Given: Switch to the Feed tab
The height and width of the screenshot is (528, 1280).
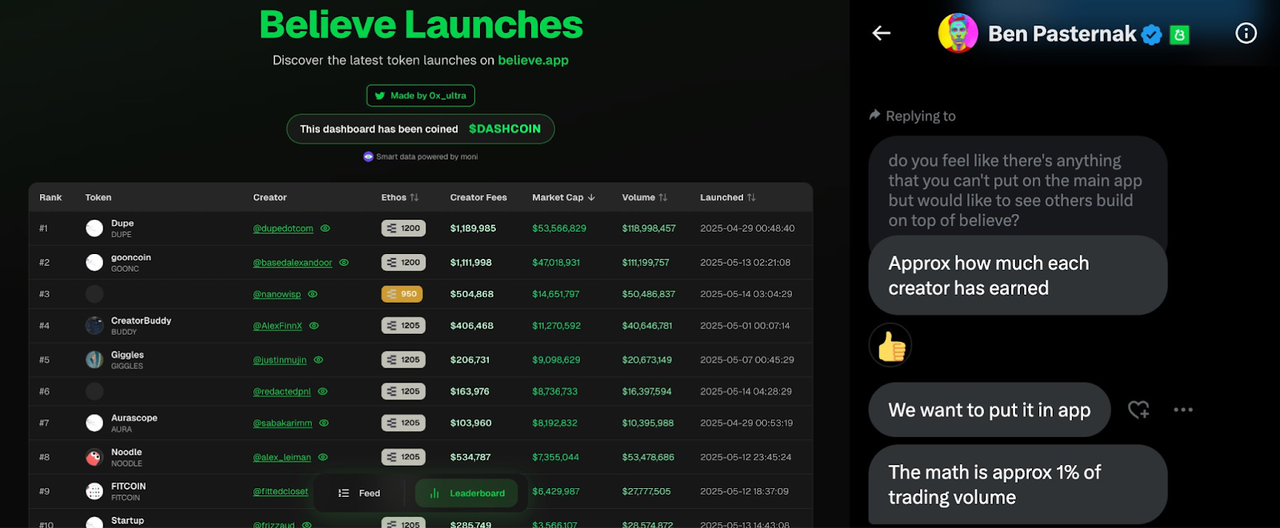Looking at the screenshot, I should [360, 493].
